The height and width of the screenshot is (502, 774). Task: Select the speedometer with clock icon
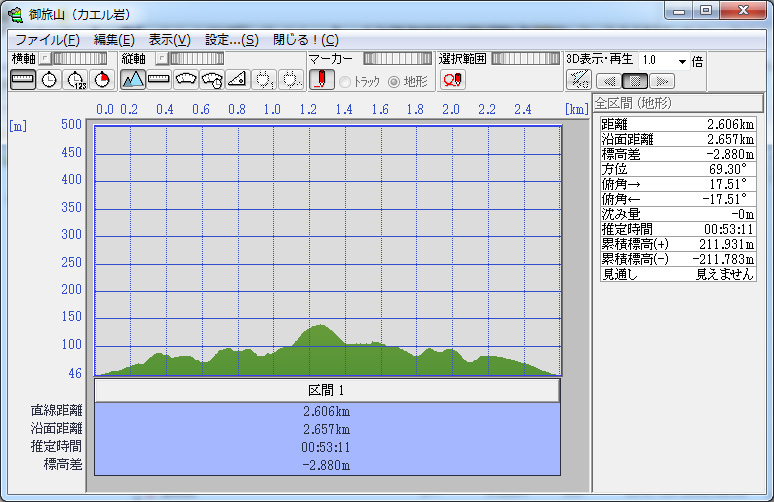coord(212,79)
